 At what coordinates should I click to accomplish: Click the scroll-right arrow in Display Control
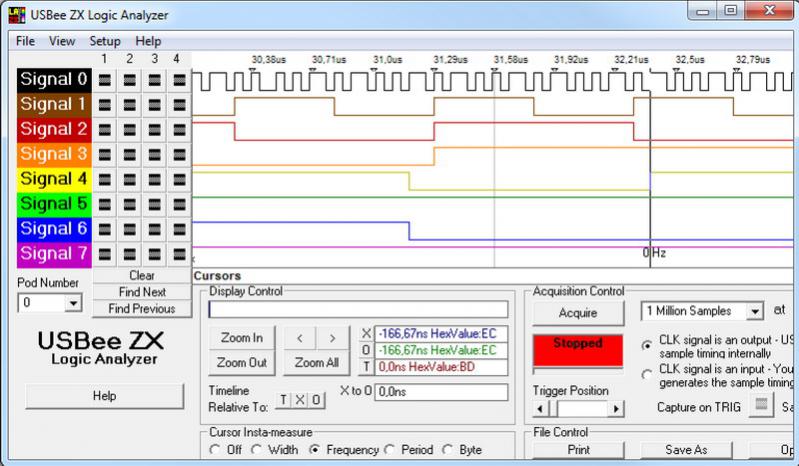[x=333, y=337]
